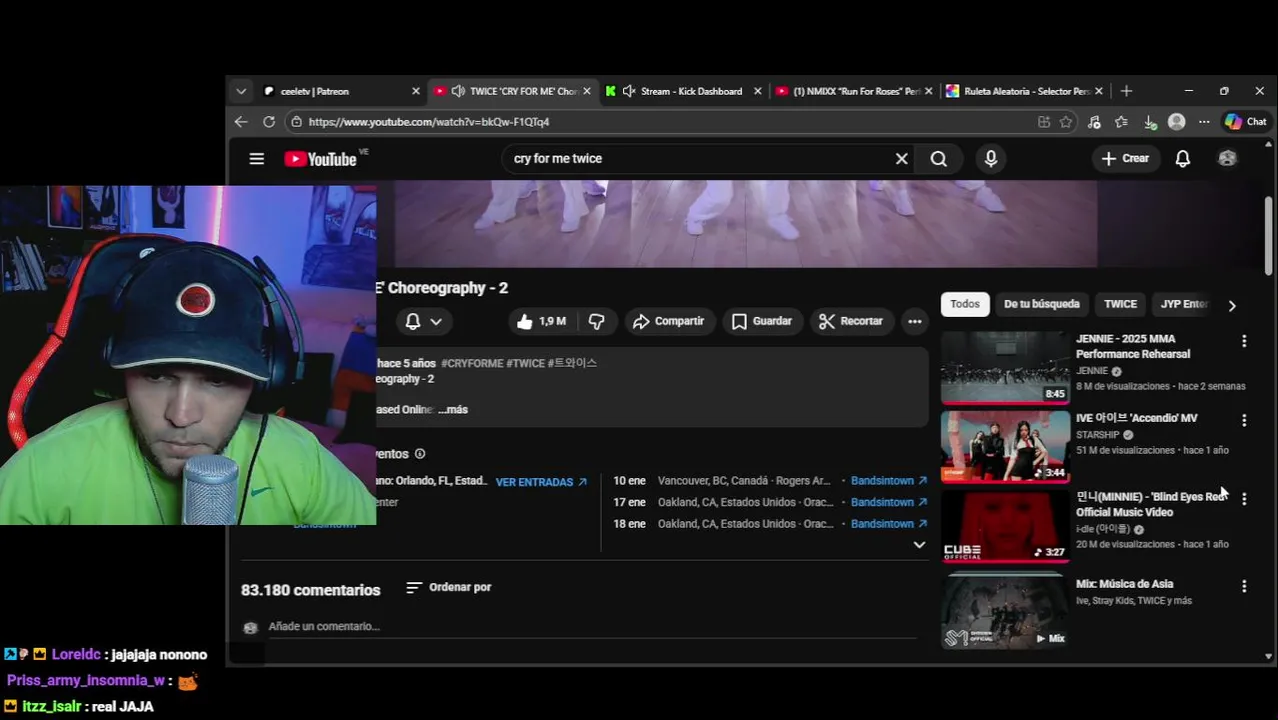Click the #TWICE hashtag
1278x720 pixels.
tap(525, 364)
